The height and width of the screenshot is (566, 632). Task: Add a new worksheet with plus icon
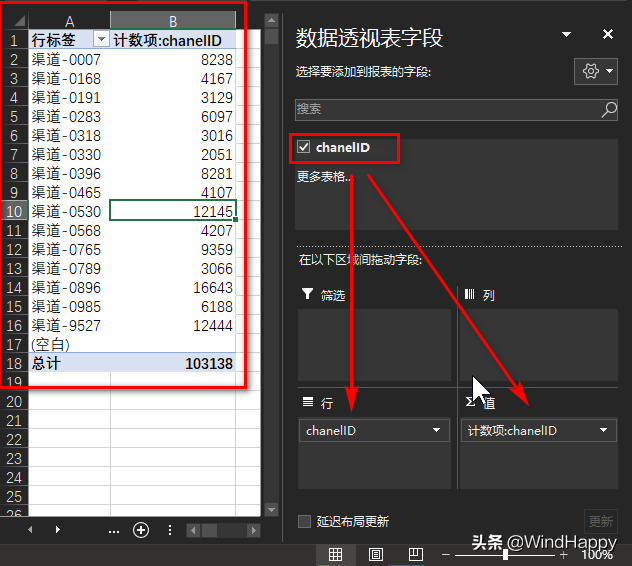[141, 530]
